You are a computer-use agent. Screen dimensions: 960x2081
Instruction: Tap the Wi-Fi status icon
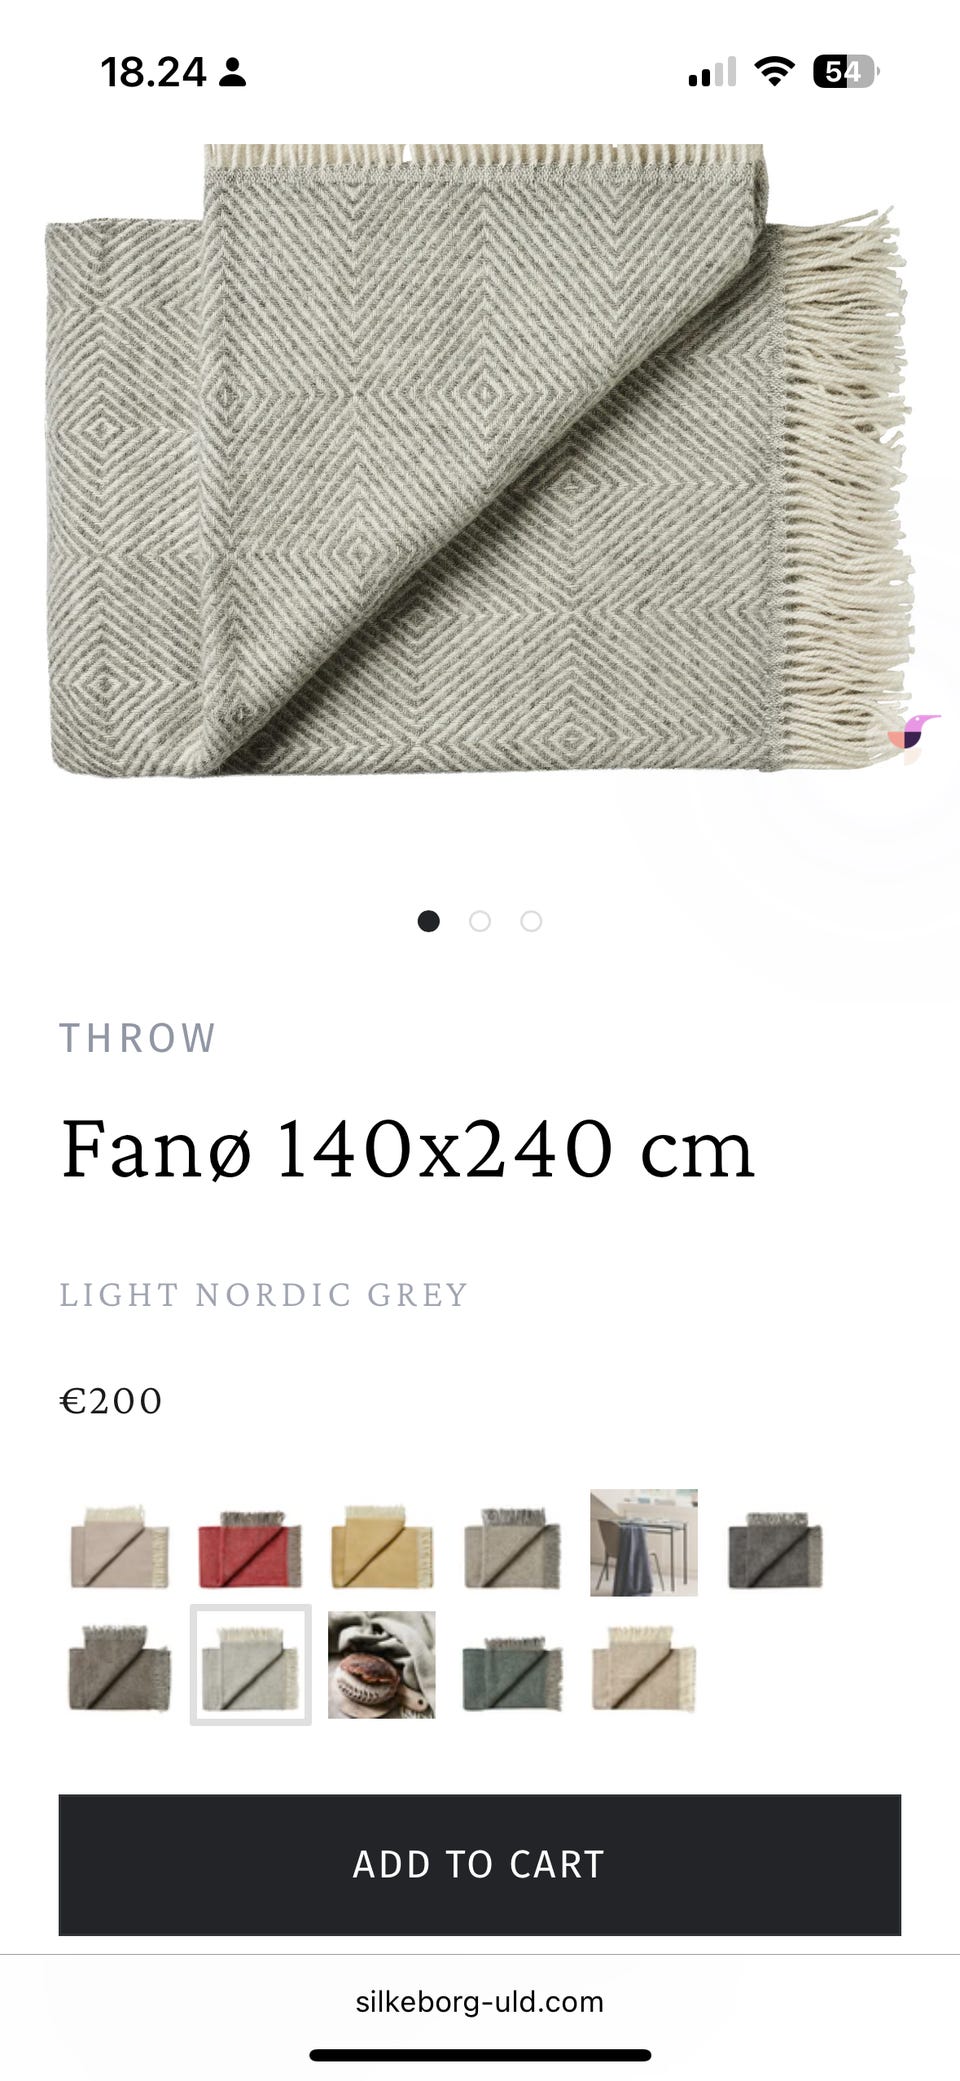(773, 72)
